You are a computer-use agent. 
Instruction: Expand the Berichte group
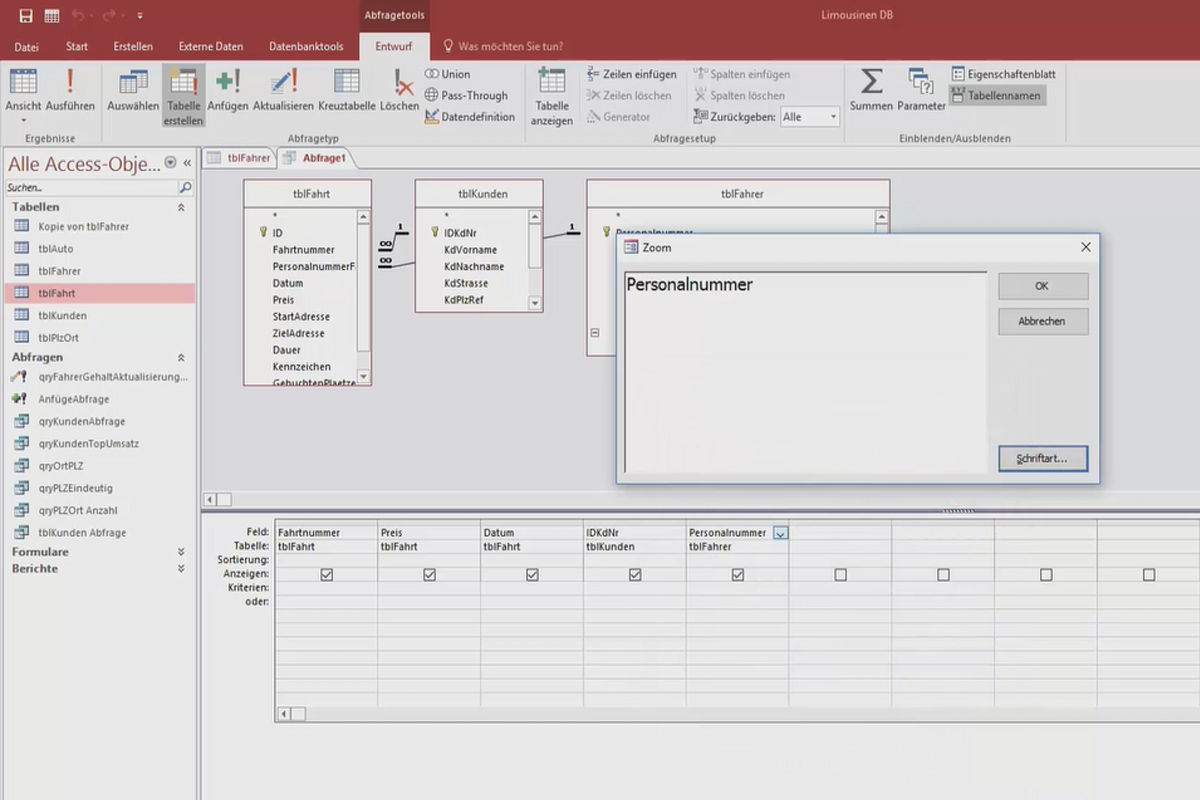tap(181, 569)
